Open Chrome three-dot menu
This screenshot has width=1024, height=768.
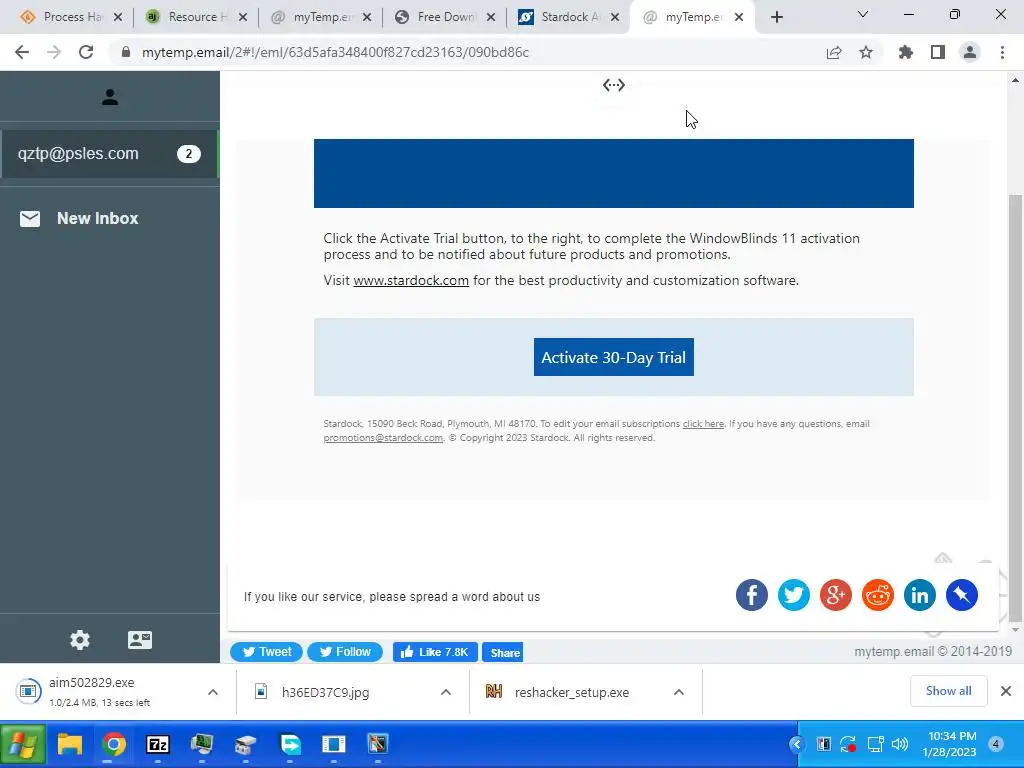1002,52
